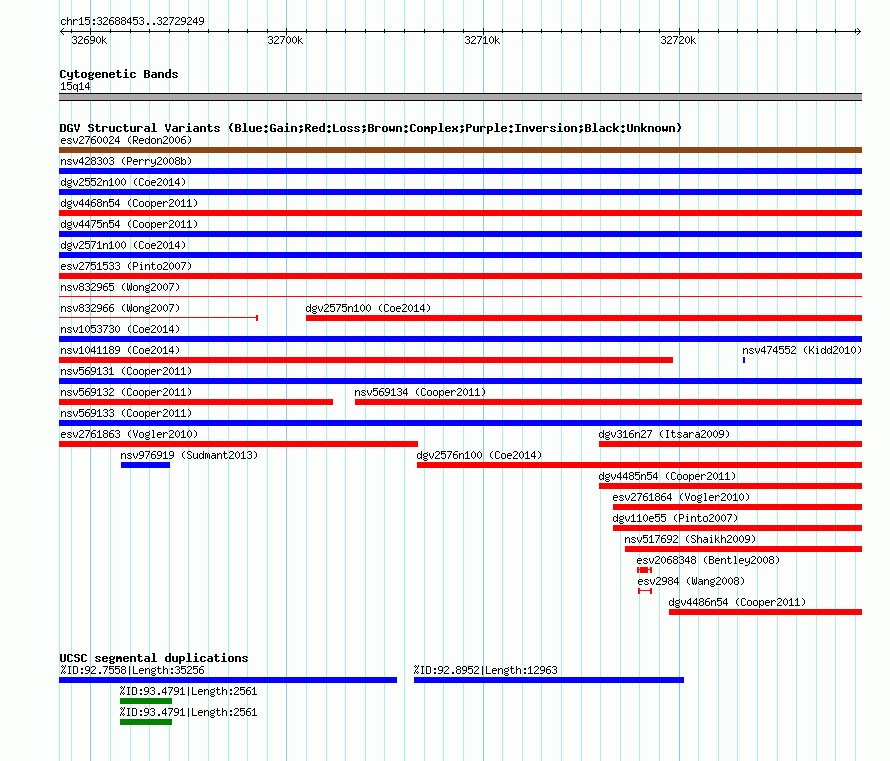This screenshot has height=761, width=890.
Task: Click the 32720k ruler tick label
Action: 678,40
